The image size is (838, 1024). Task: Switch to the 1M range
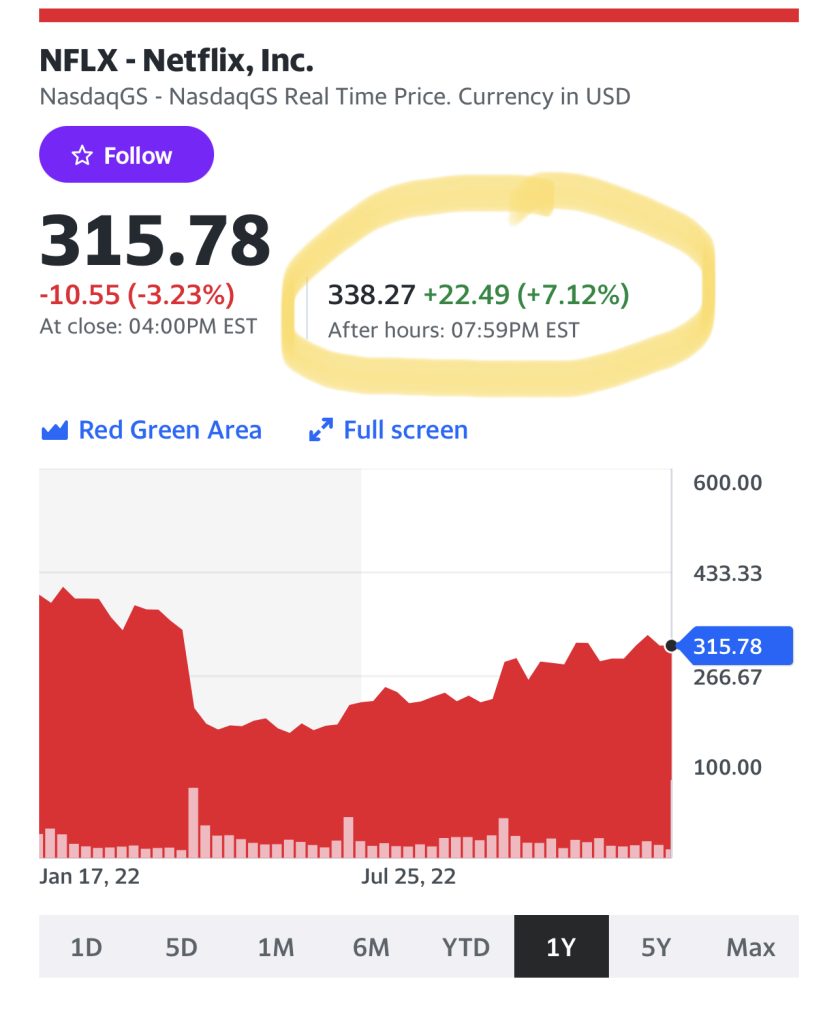276,947
